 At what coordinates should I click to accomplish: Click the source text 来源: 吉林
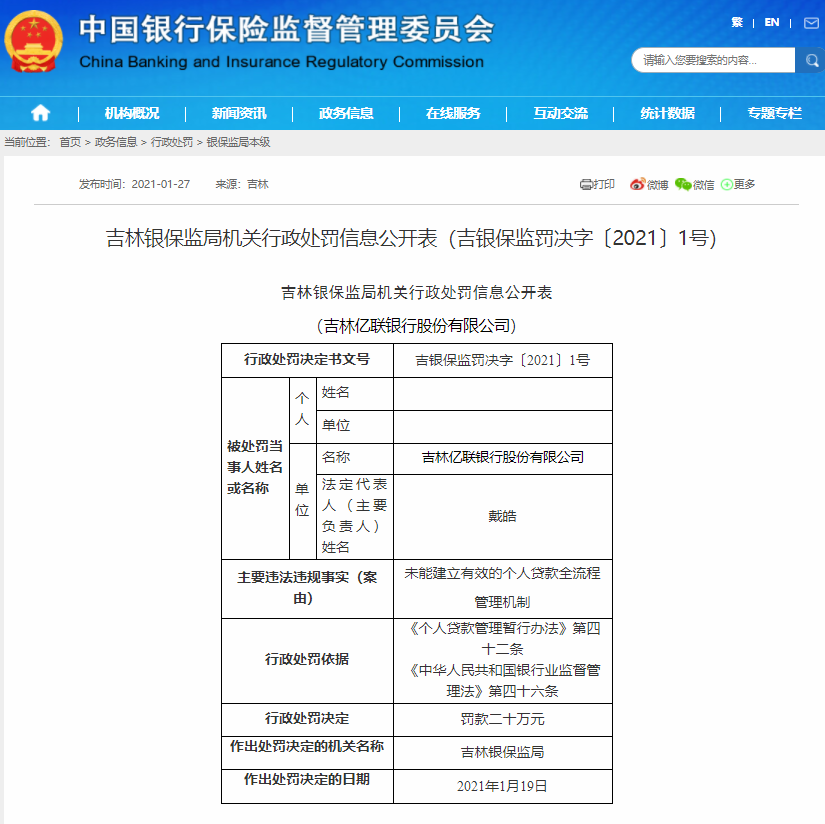[242, 184]
